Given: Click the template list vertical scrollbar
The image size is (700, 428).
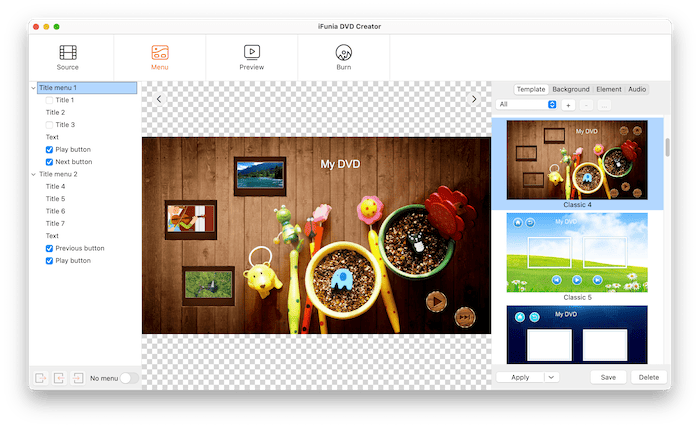Looking at the screenshot, I should pyautogui.click(x=667, y=147).
